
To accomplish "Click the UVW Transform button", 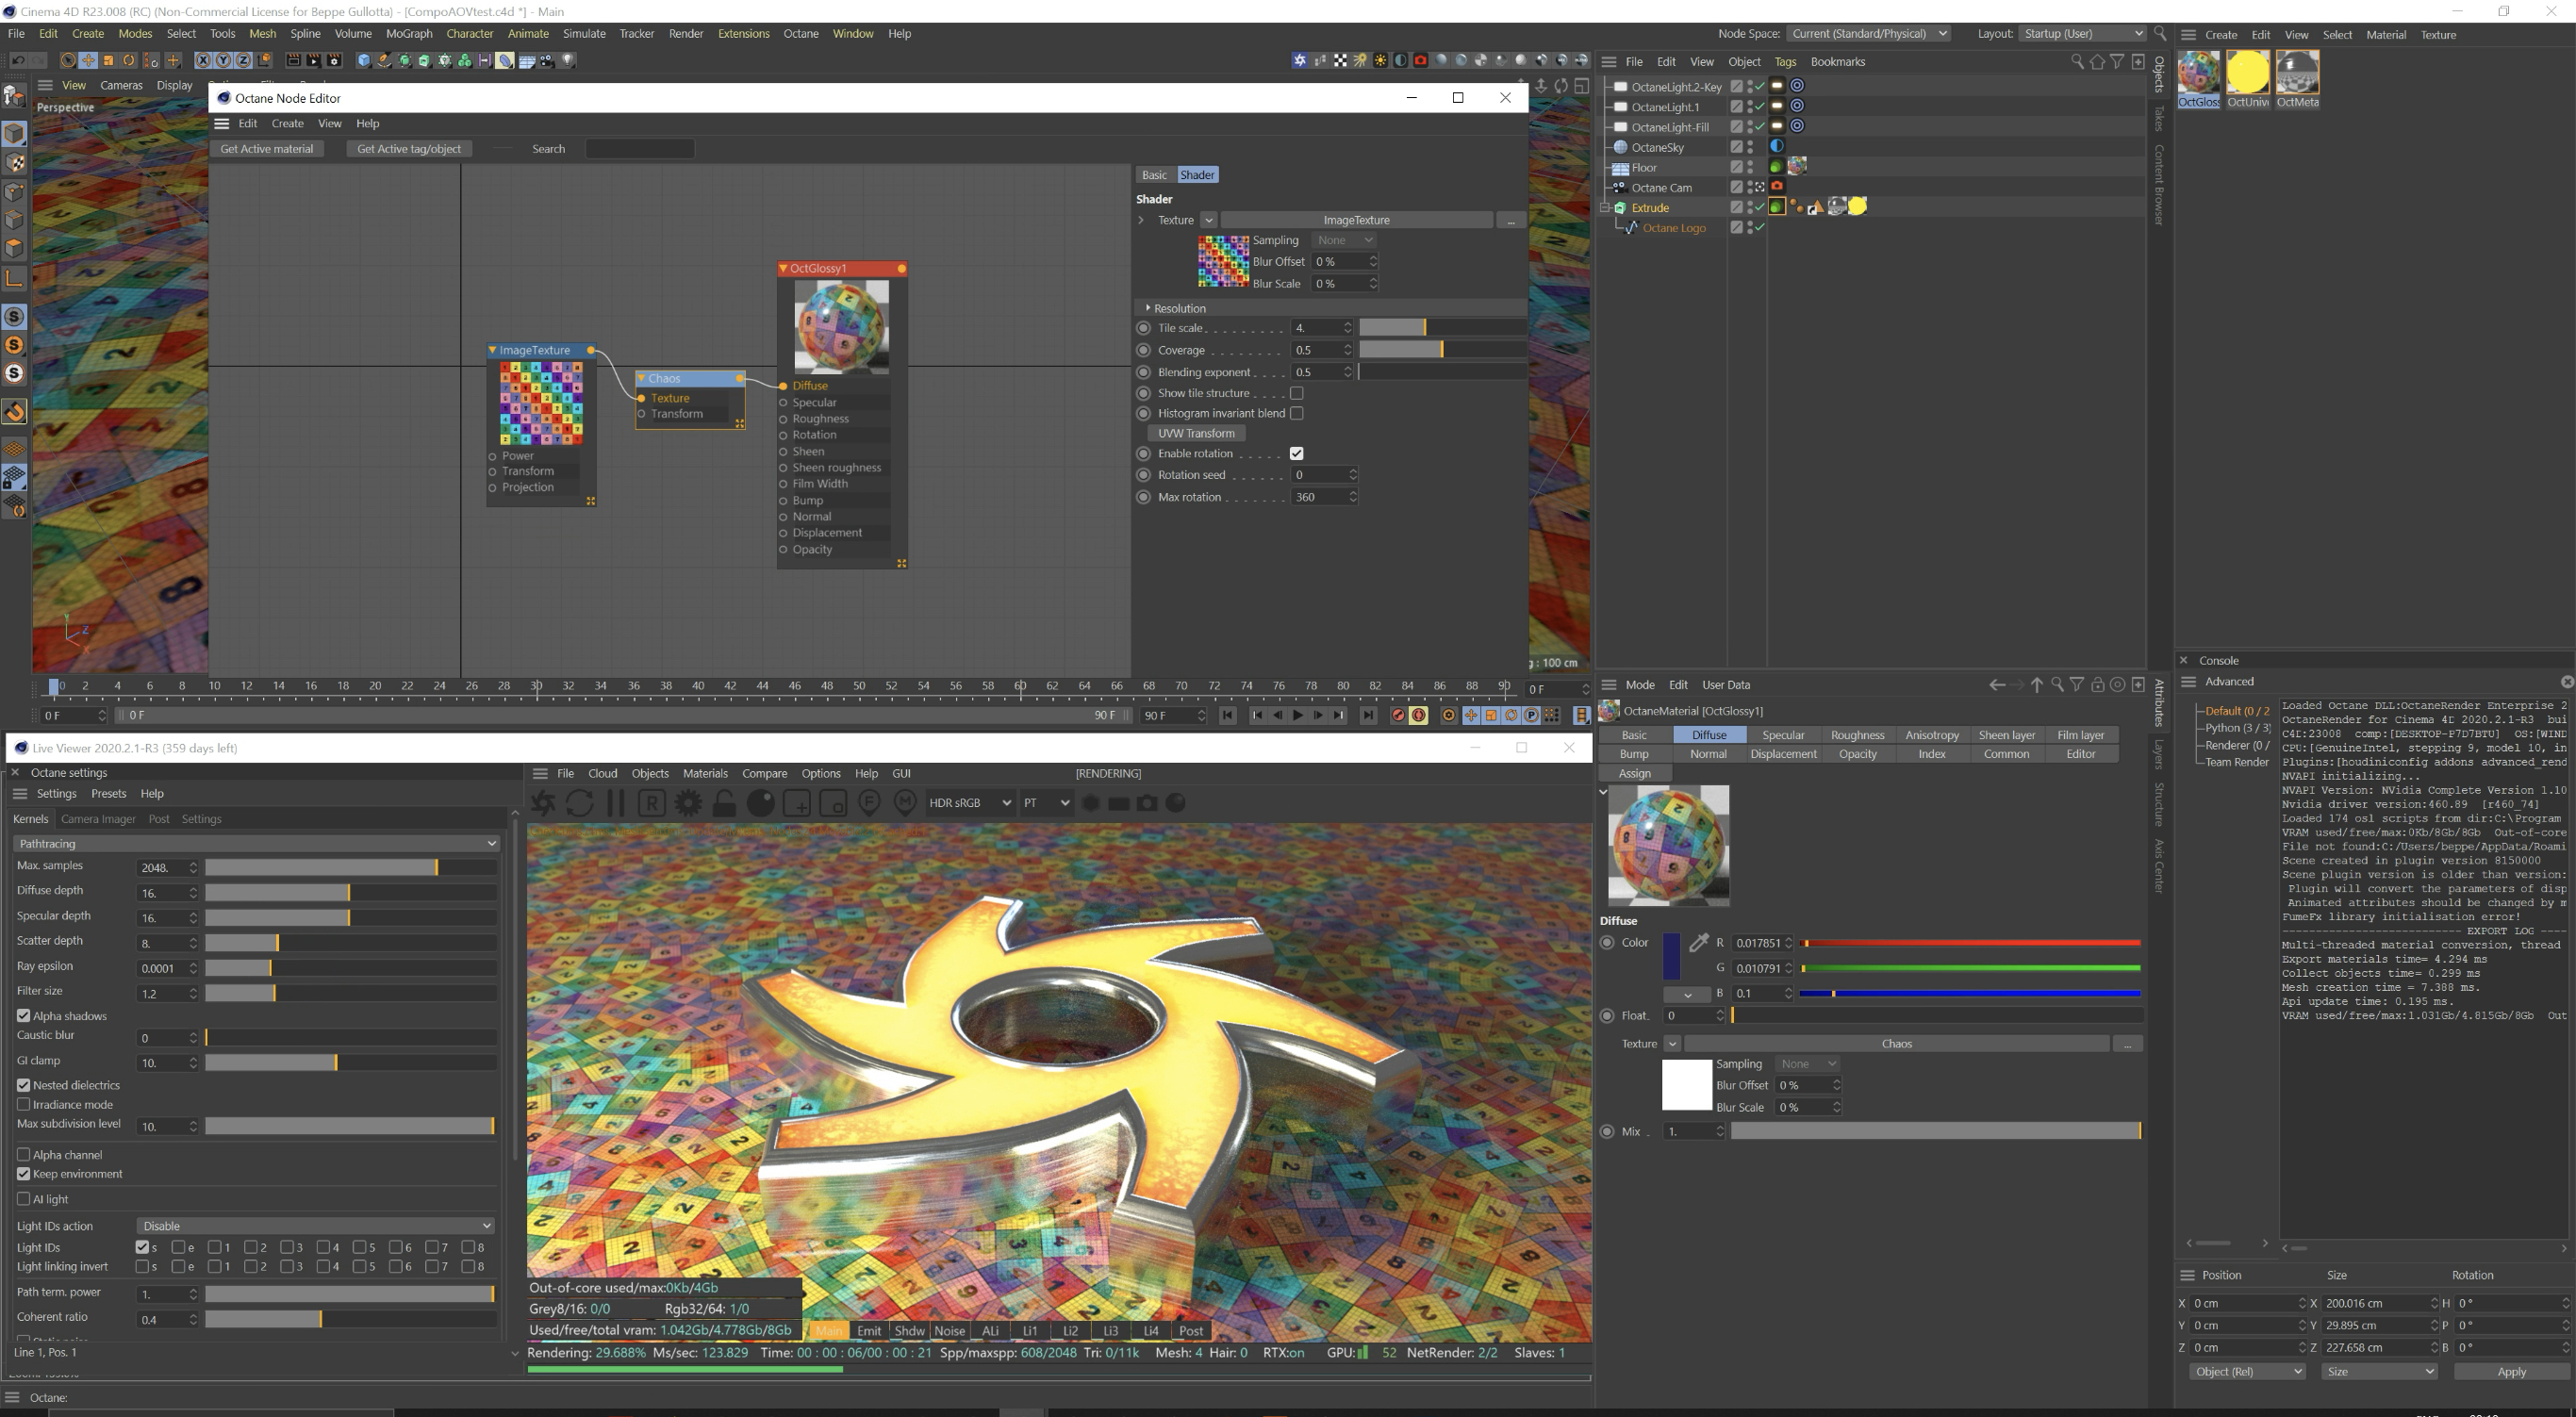I will [x=1195, y=433].
